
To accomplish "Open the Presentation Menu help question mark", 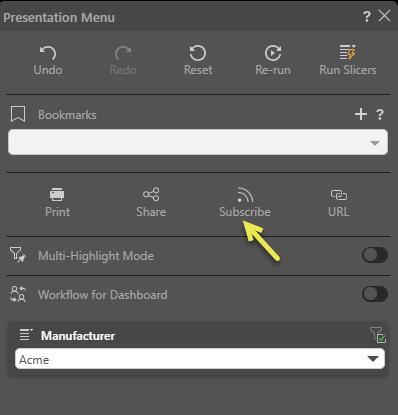I will [x=367, y=16].
